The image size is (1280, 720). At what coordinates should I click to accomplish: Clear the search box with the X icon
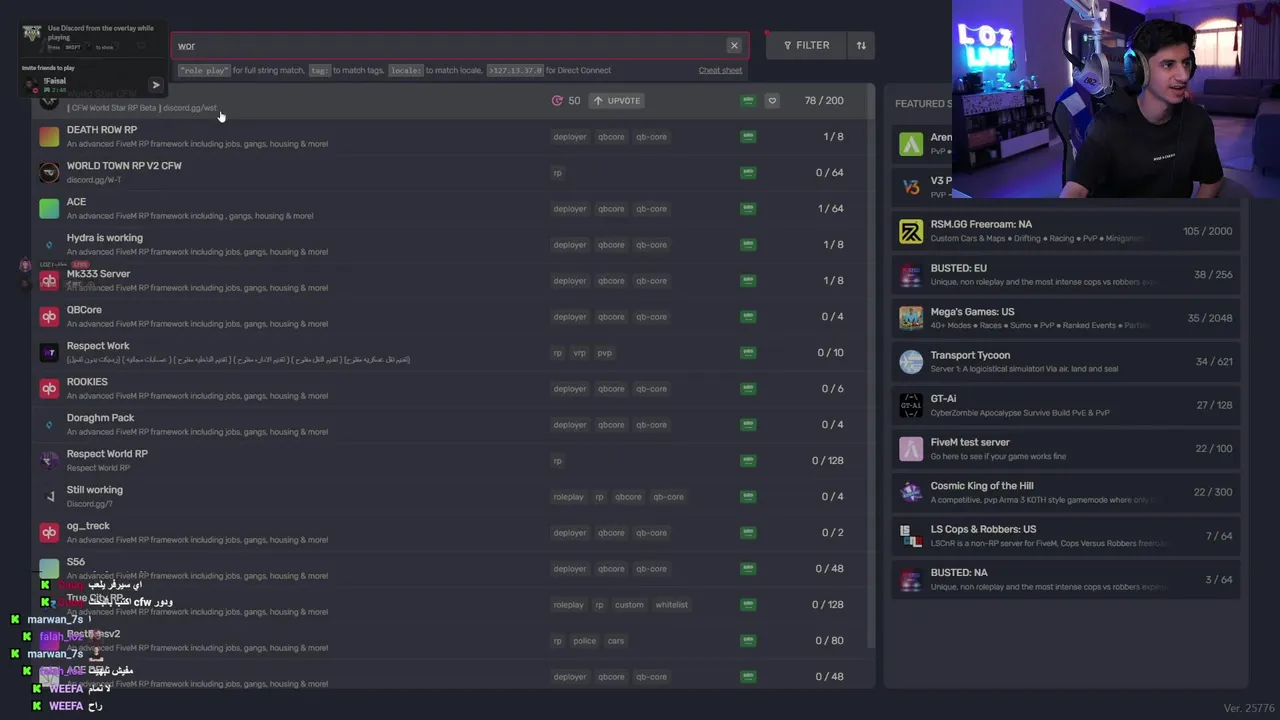(734, 45)
